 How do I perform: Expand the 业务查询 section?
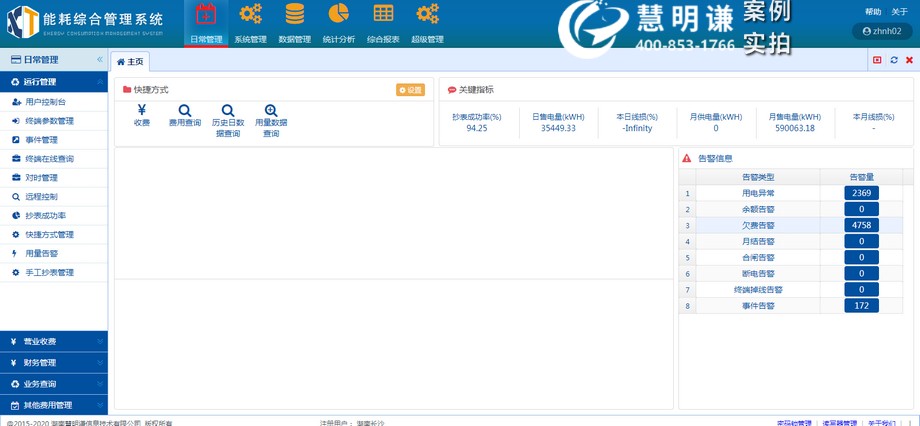pyautogui.click(x=54, y=384)
